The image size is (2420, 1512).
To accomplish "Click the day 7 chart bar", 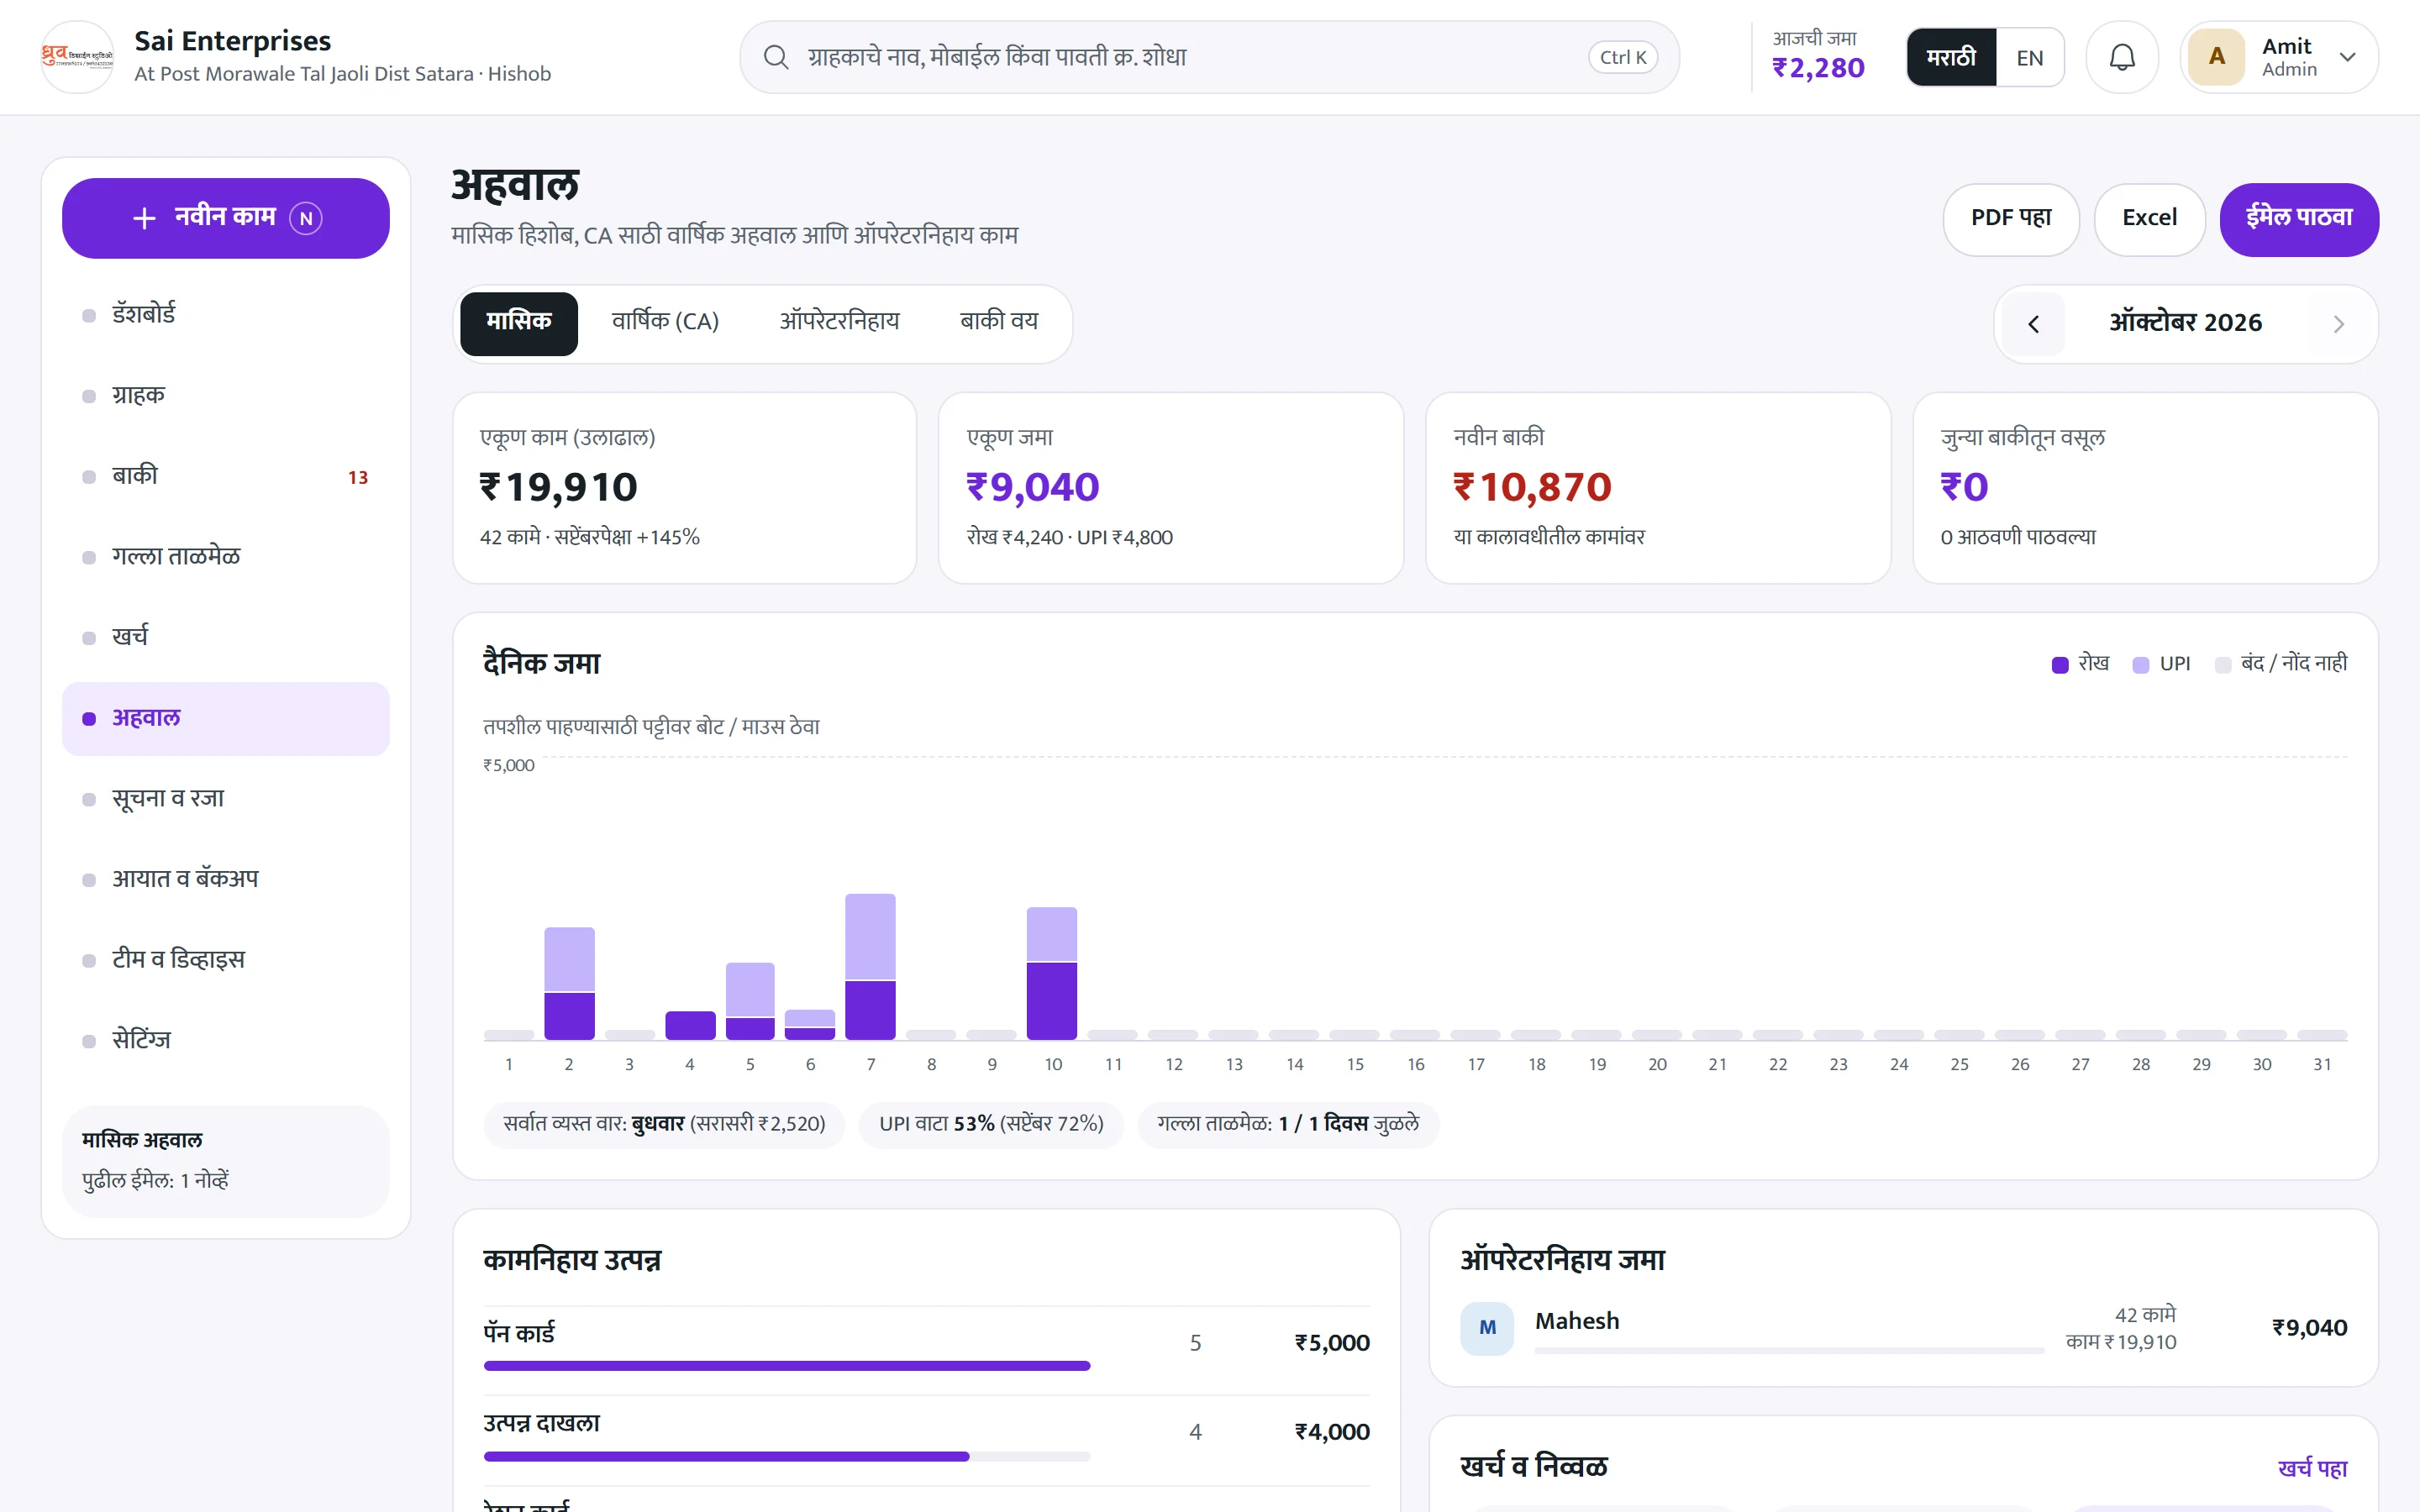I will click(870, 966).
